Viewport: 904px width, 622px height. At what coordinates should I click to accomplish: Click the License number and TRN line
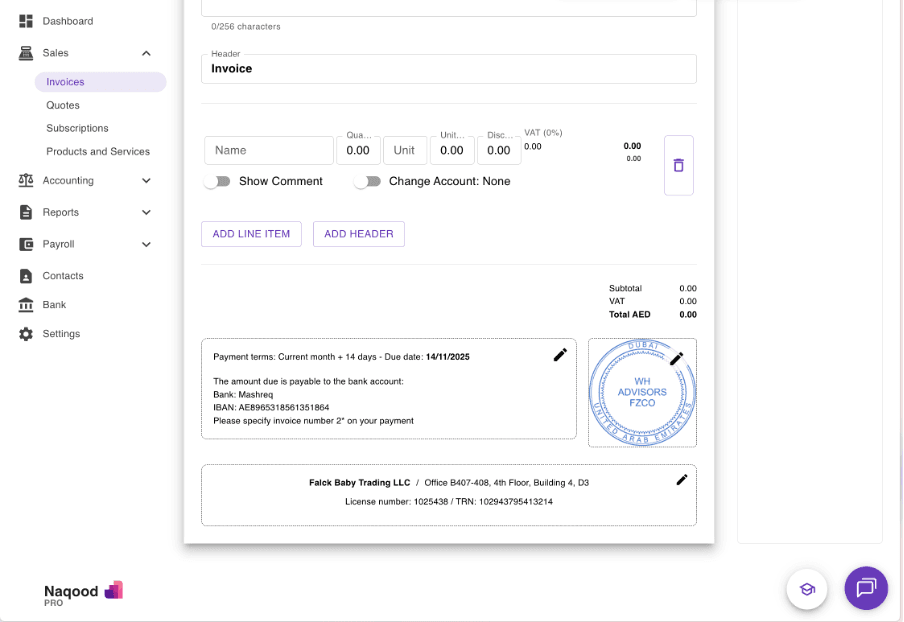(449, 502)
